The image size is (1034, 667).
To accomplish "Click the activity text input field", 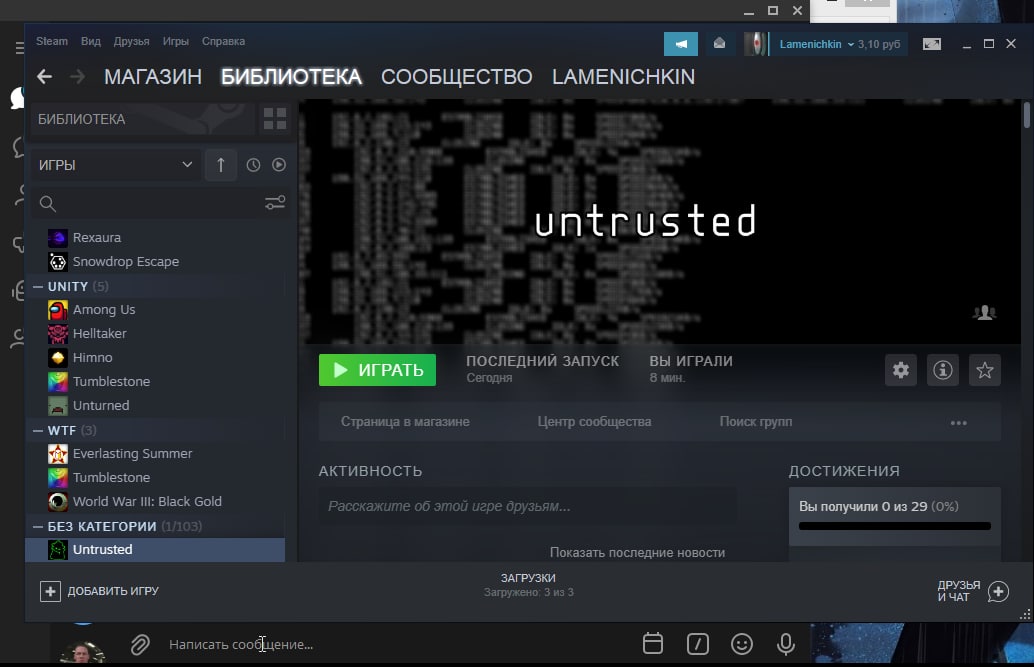I will click(x=528, y=506).
